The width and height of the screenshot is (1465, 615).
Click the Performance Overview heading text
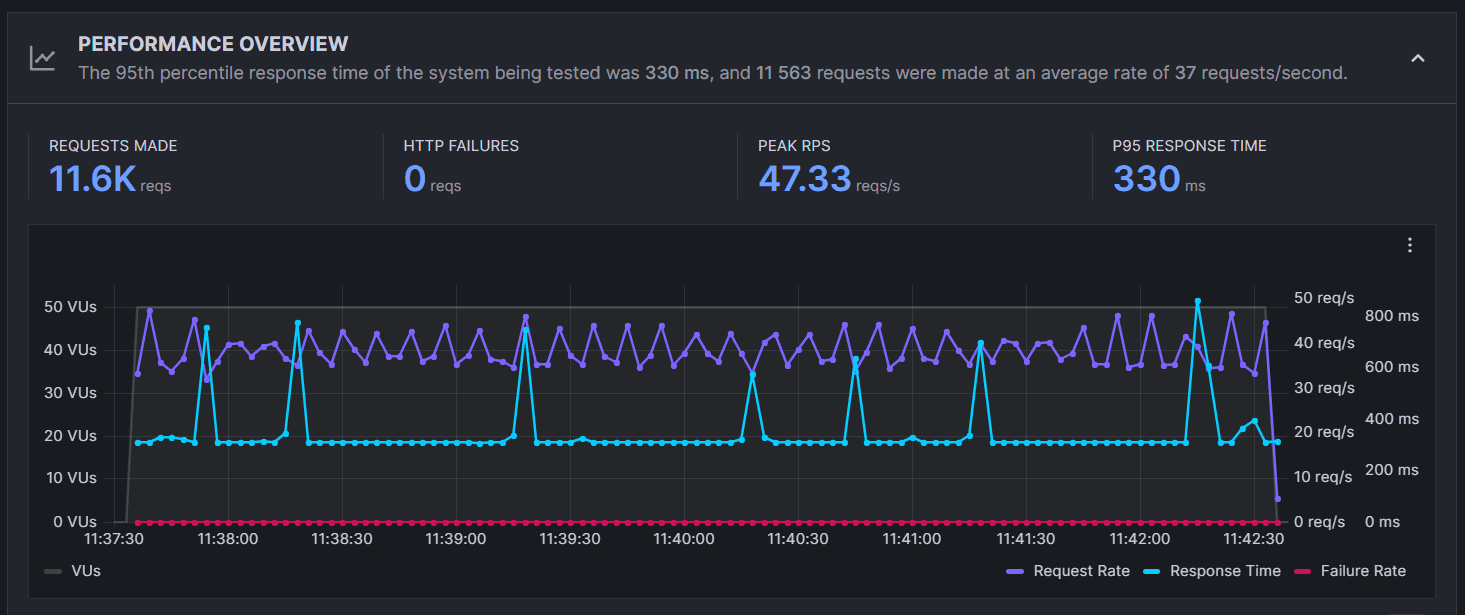click(x=213, y=44)
